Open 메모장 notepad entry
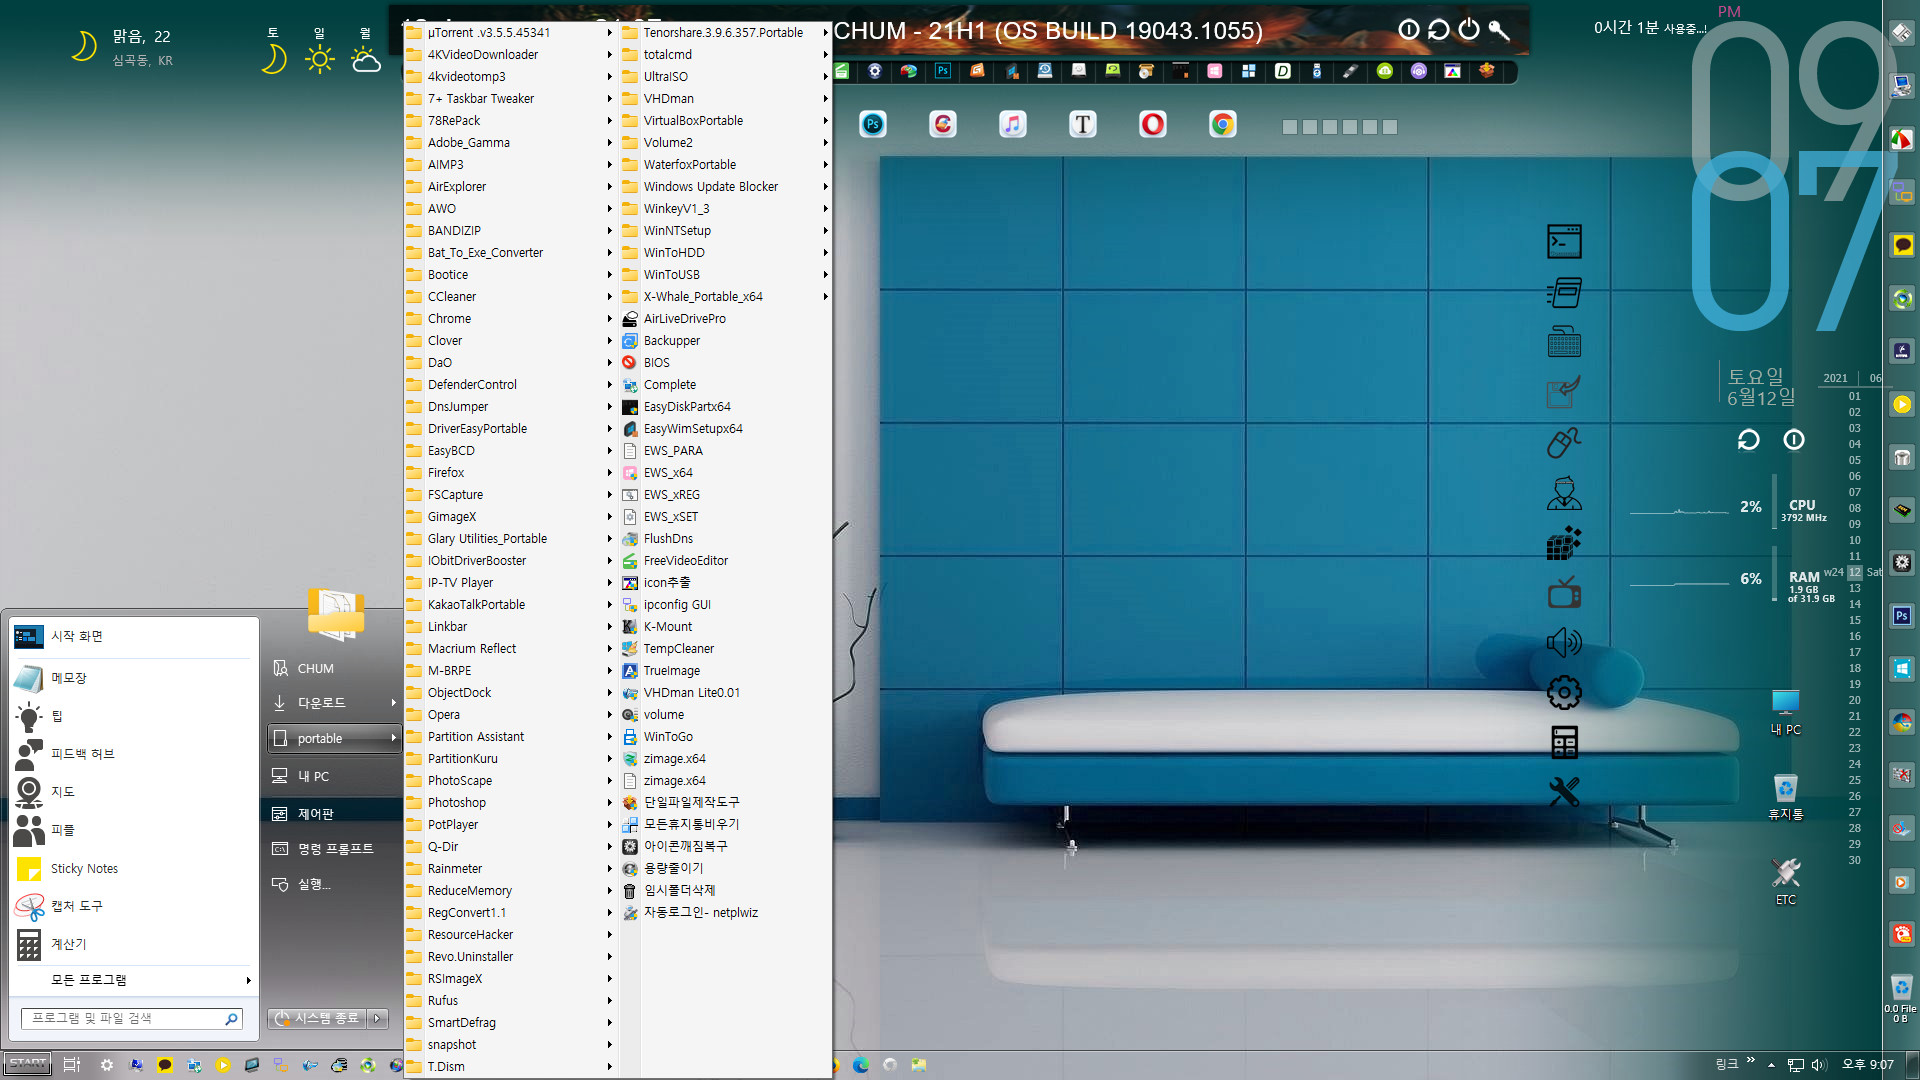1920x1080 pixels. pyautogui.click(x=132, y=678)
